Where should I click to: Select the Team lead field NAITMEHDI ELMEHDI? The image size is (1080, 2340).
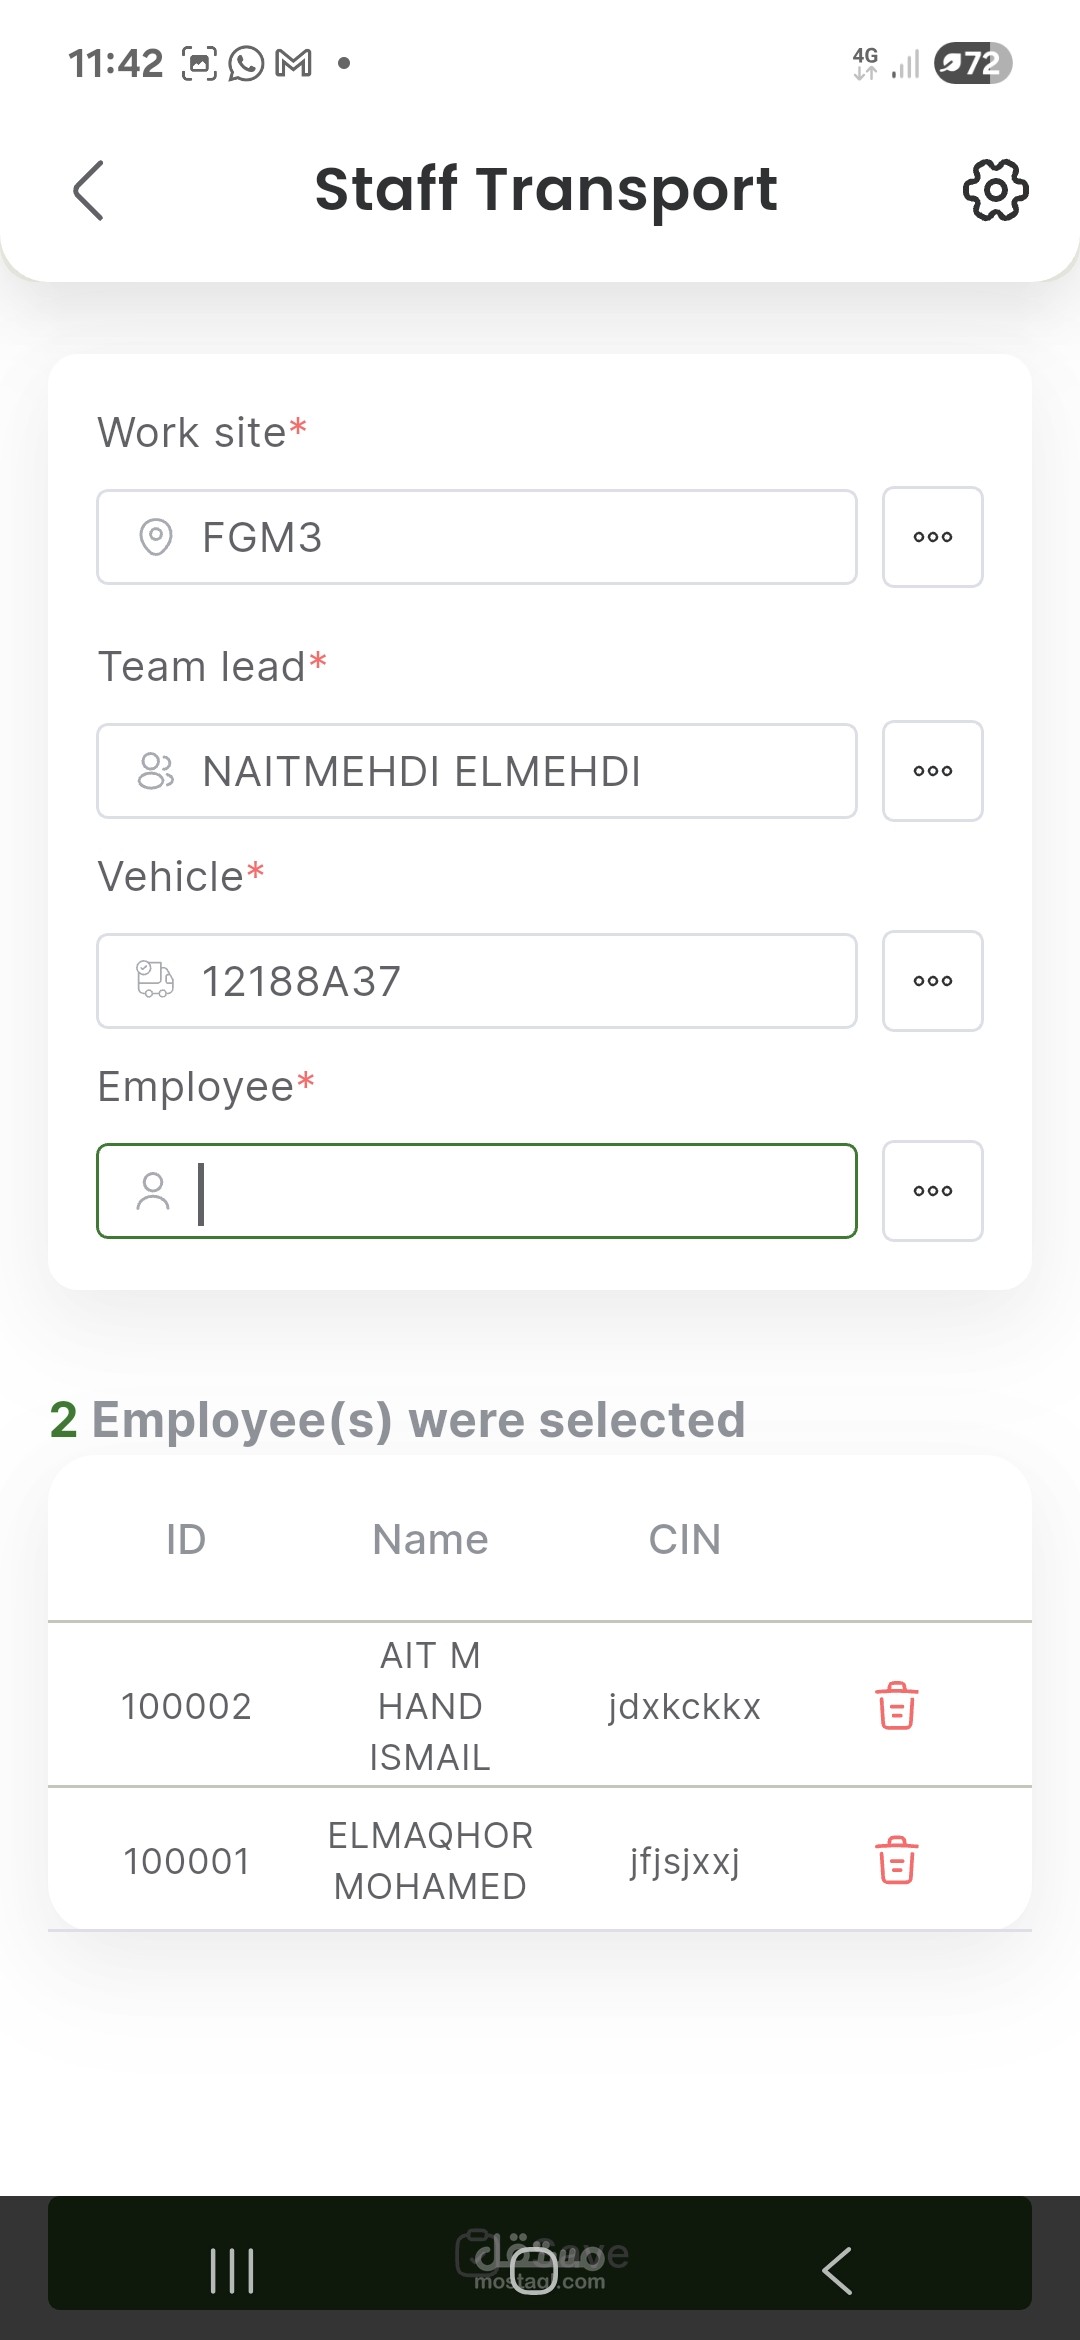[x=477, y=771]
